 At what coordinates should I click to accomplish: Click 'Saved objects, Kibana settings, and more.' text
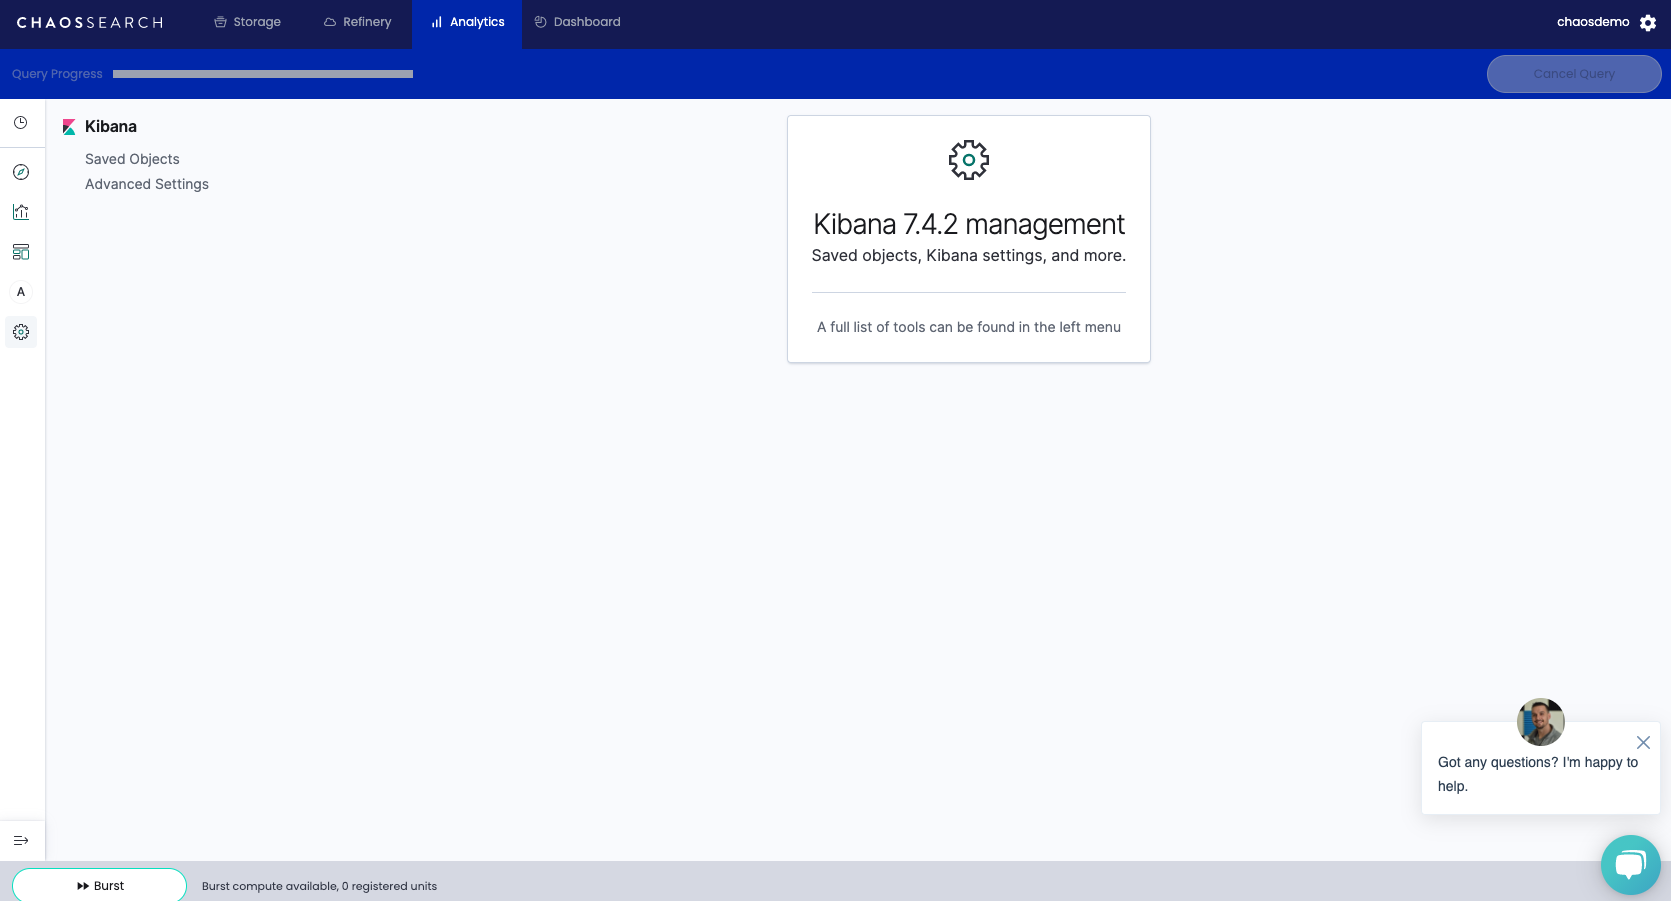pyautogui.click(x=969, y=256)
